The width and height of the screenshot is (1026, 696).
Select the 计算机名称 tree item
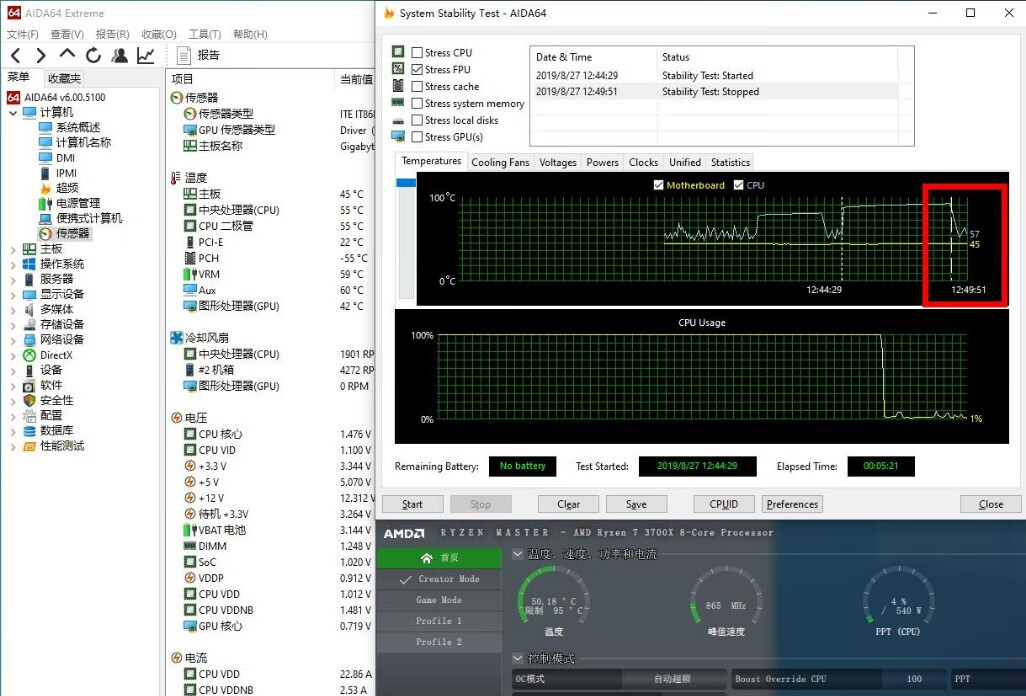pyautogui.click(x=83, y=142)
